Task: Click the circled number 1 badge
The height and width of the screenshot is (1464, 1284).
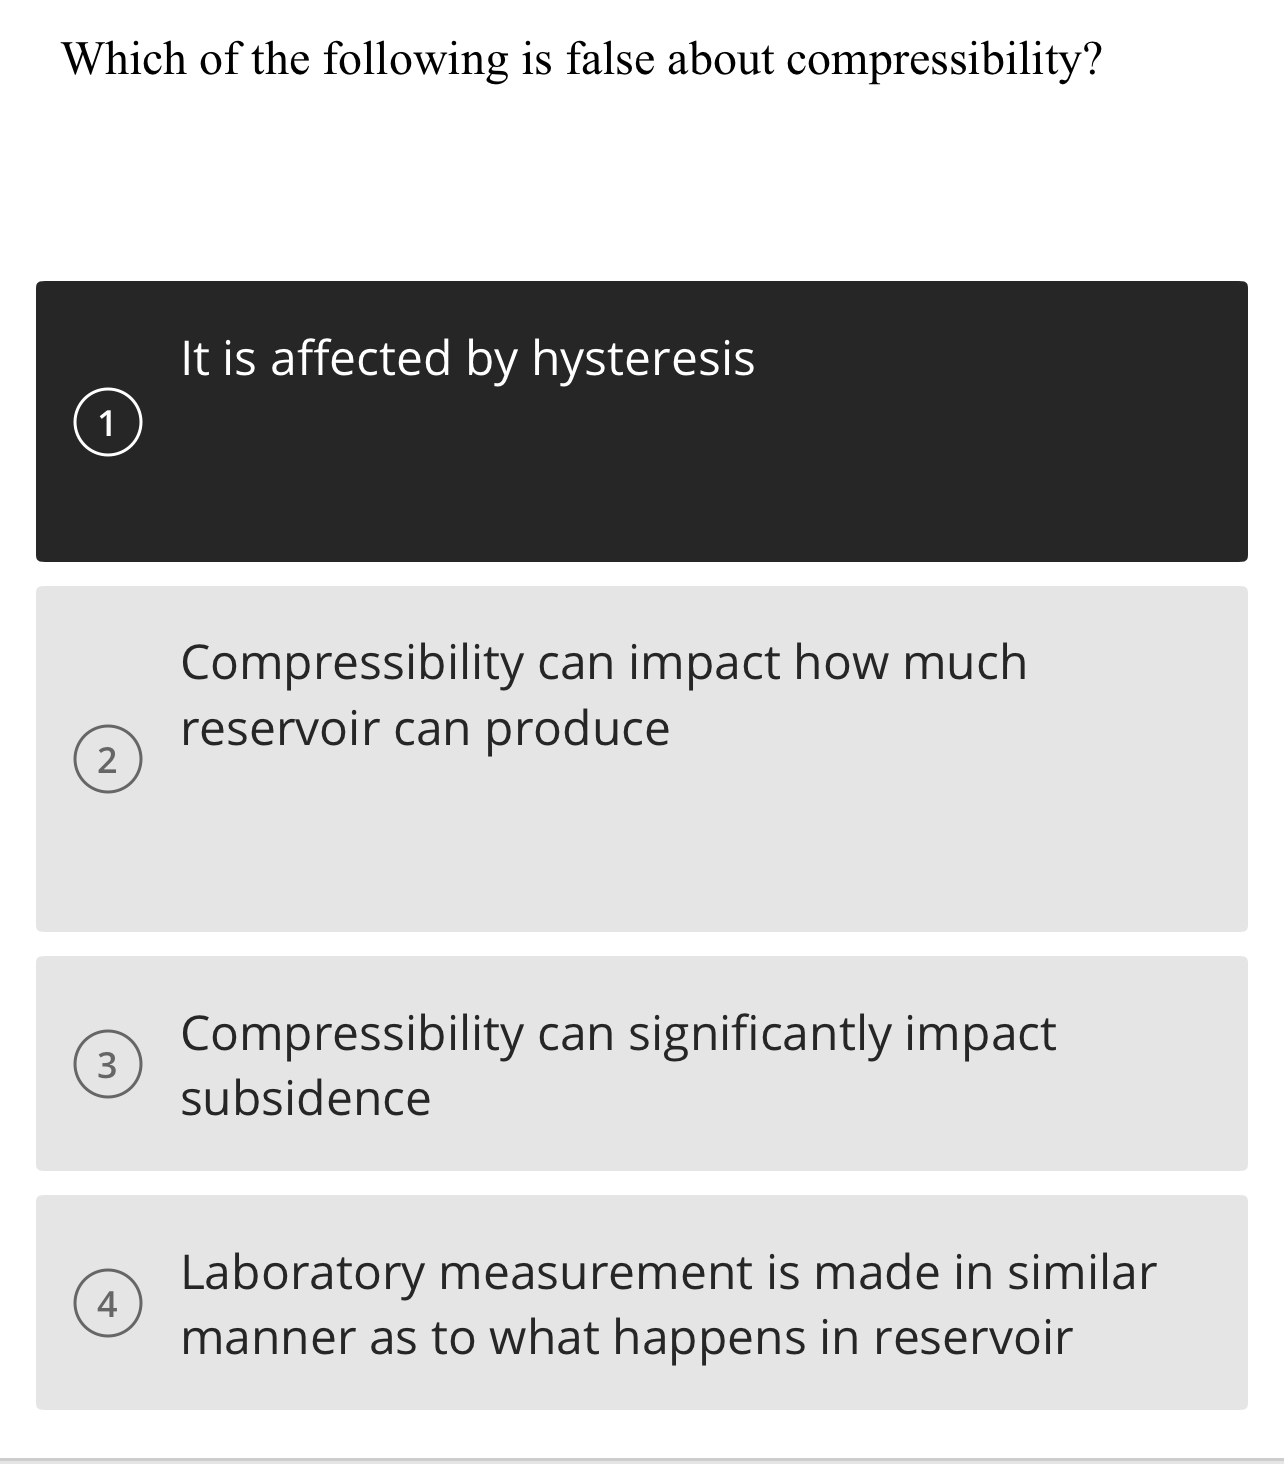Action: coord(109,420)
